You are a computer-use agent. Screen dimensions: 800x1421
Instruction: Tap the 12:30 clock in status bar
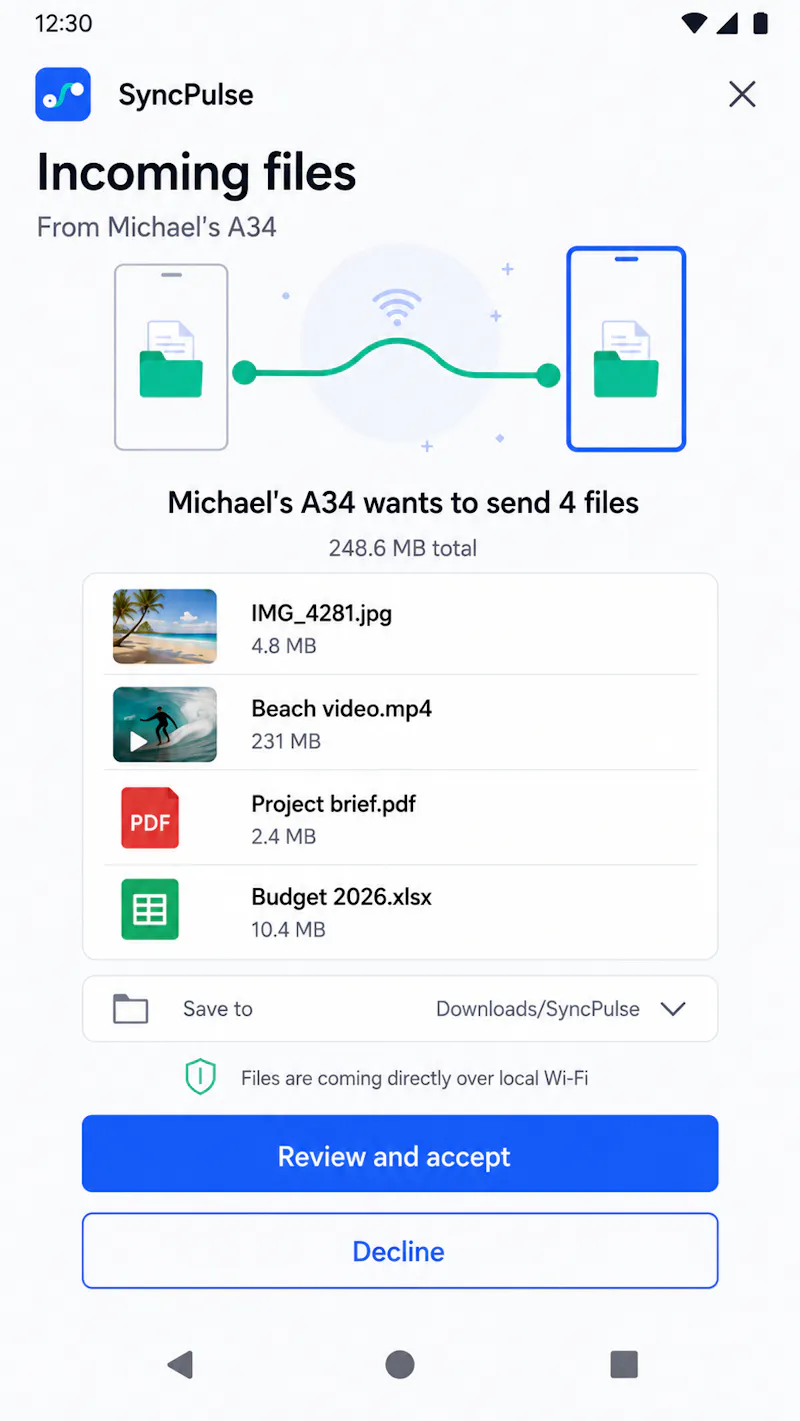point(63,23)
